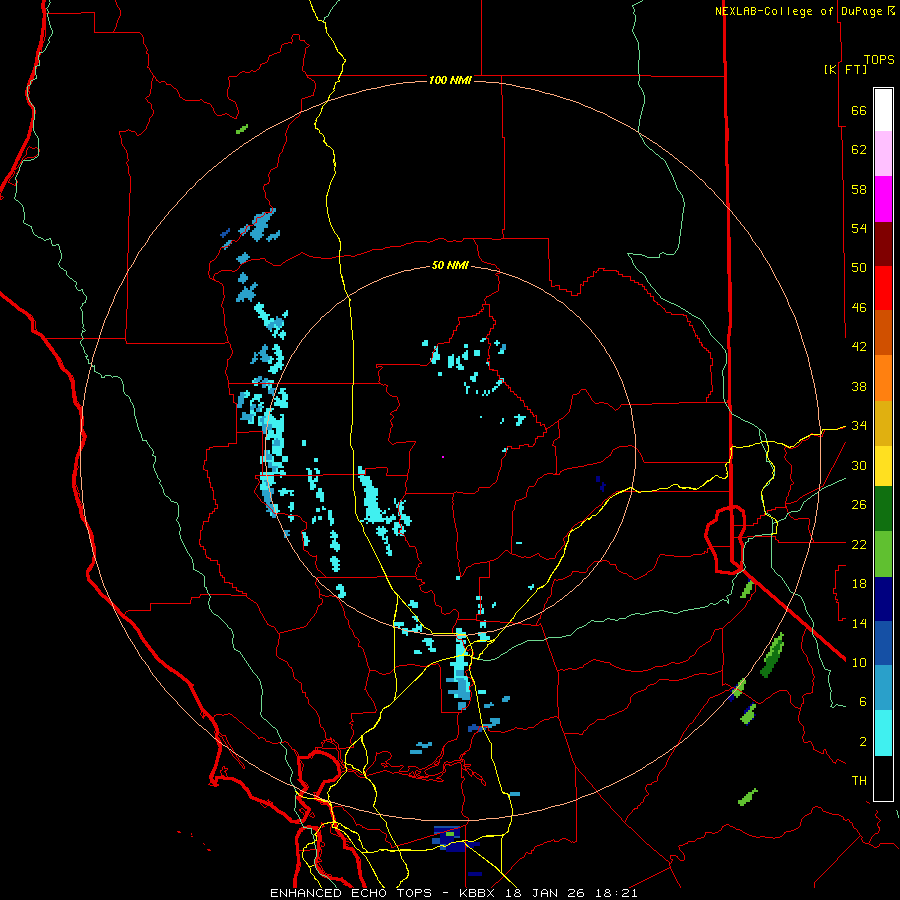
Task: Click the 62 value on the scale
Action: [x=859, y=150]
